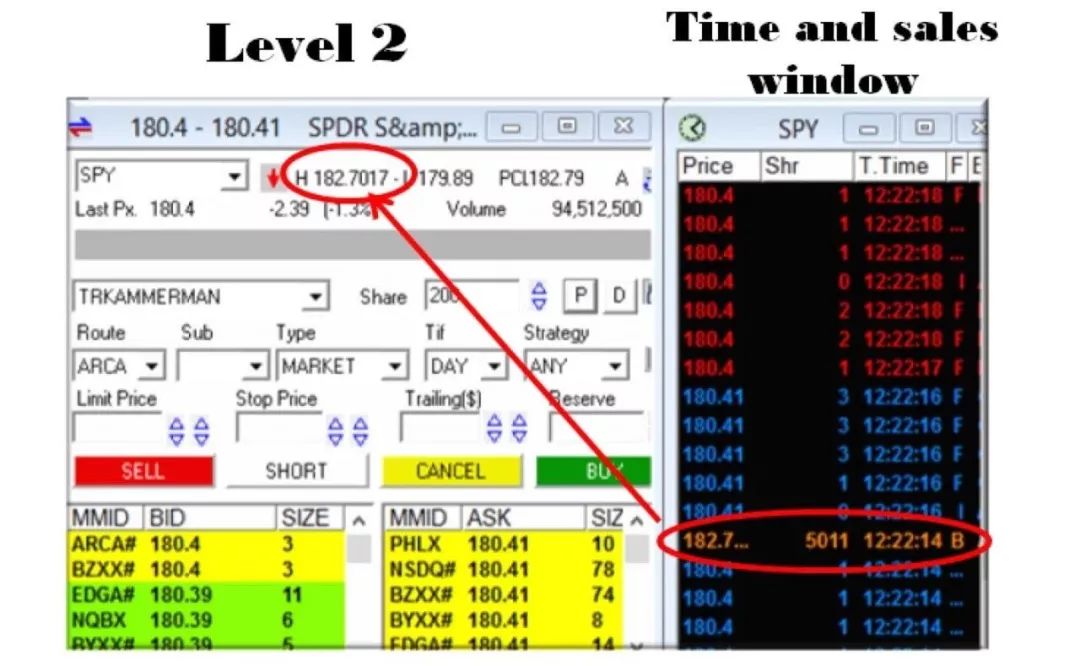This screenshot has height=666, width=1080.
Task: Click the Share quantity stepper arrows
Action: click(539, 296)
